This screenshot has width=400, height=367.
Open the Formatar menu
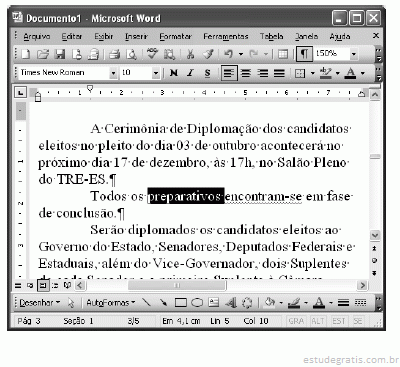pos(175,36)
